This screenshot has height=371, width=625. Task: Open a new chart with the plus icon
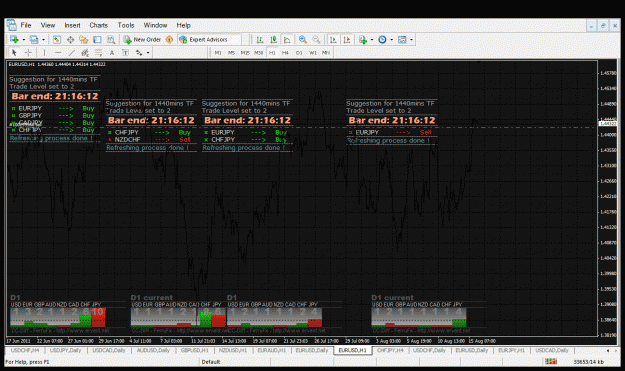coord(14,39)
